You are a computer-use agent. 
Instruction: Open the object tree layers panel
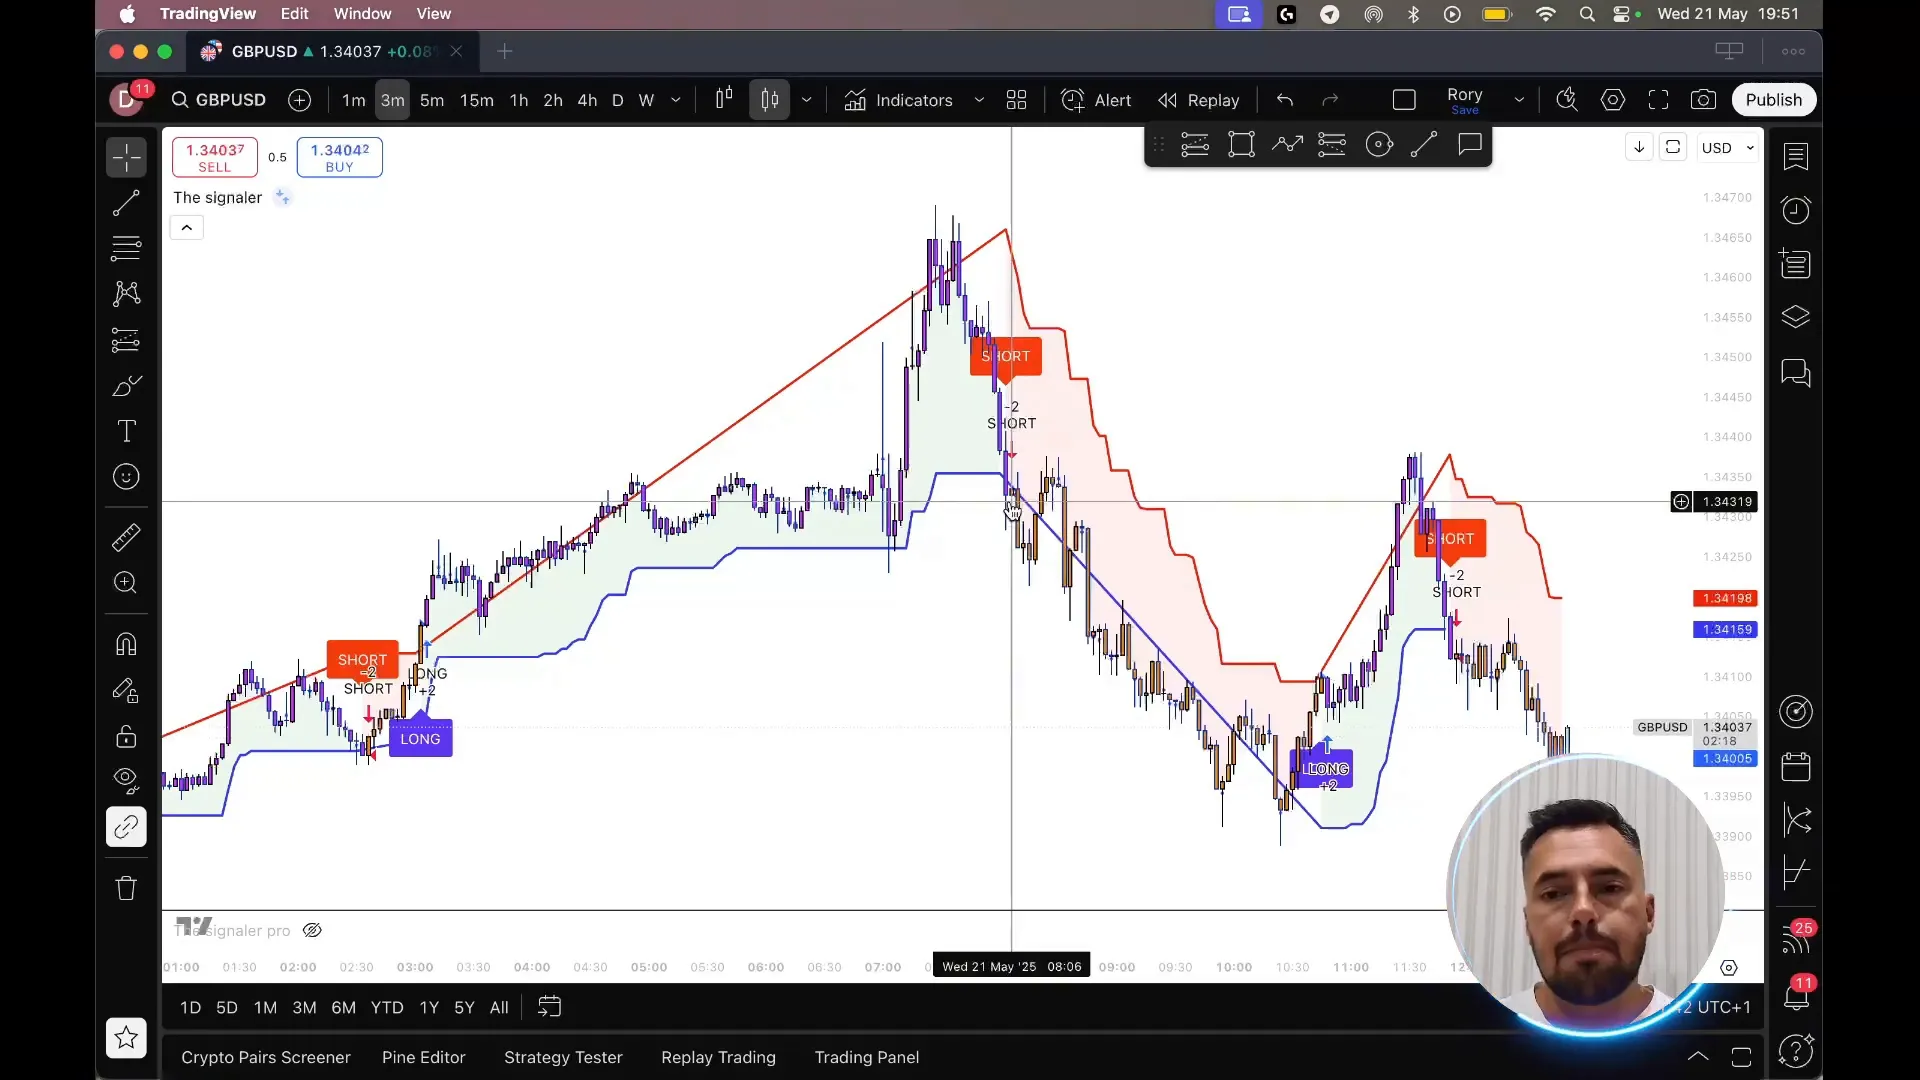[x=1796, y=318]
